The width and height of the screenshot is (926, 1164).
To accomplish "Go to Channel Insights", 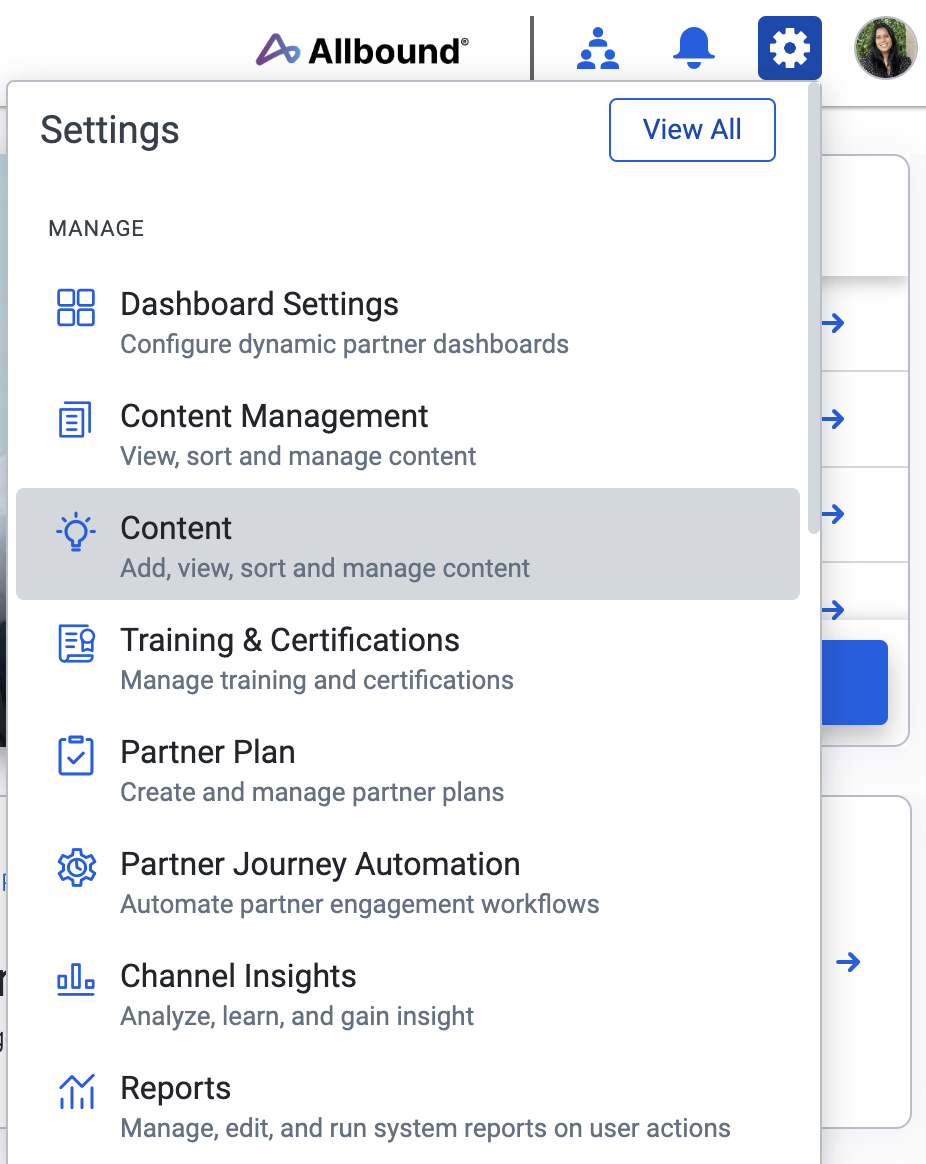I will pyautogui.click(x=238, y=977).
